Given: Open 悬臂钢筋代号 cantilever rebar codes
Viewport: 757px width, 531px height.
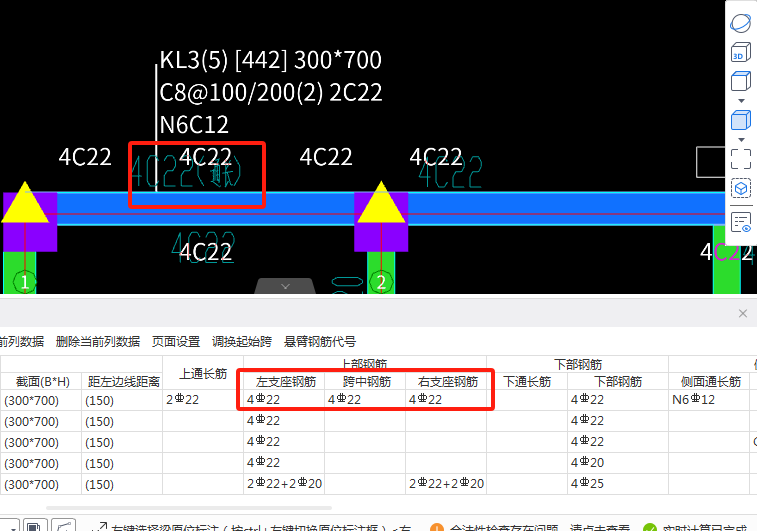Looking at the screenshot, I should point(320,342).
